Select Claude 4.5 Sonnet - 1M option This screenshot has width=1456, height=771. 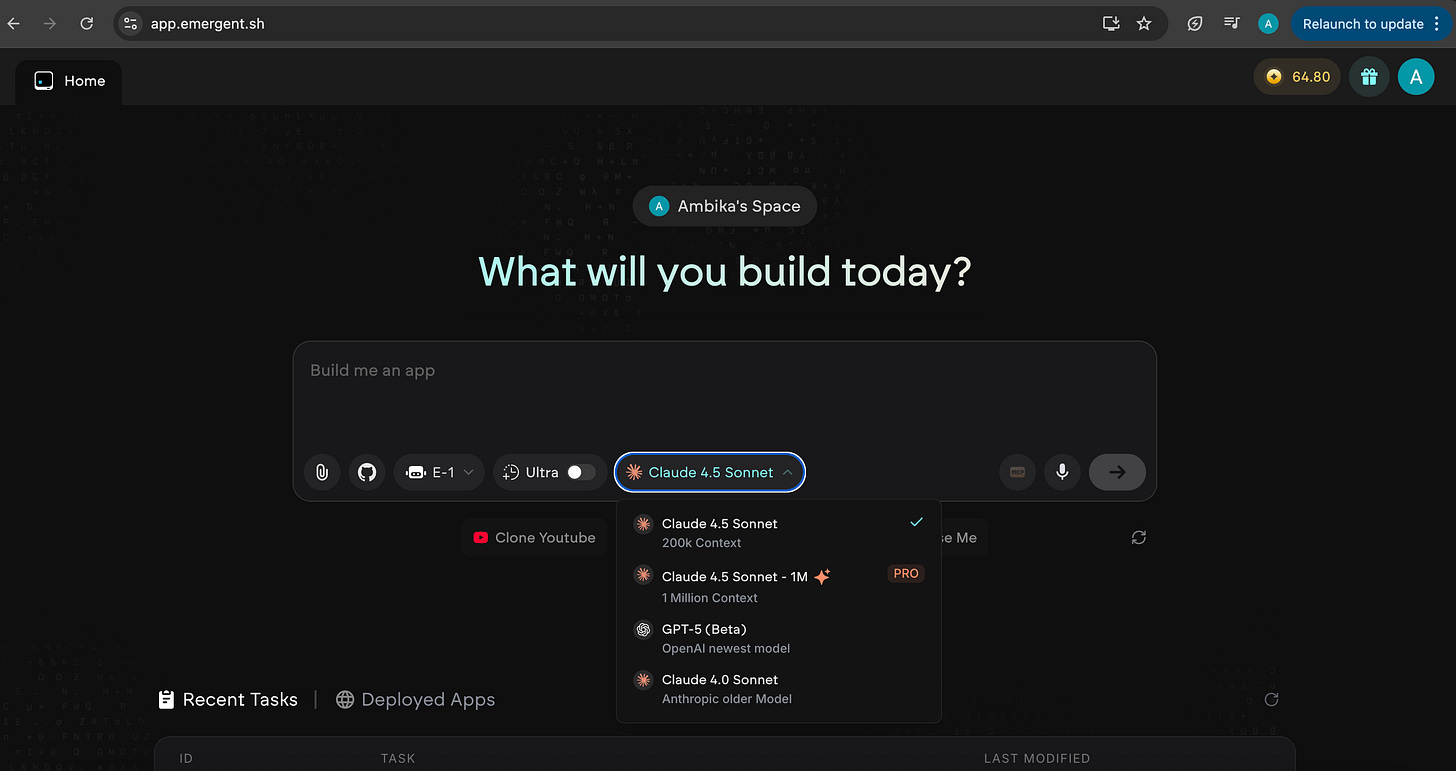point(779,586)
